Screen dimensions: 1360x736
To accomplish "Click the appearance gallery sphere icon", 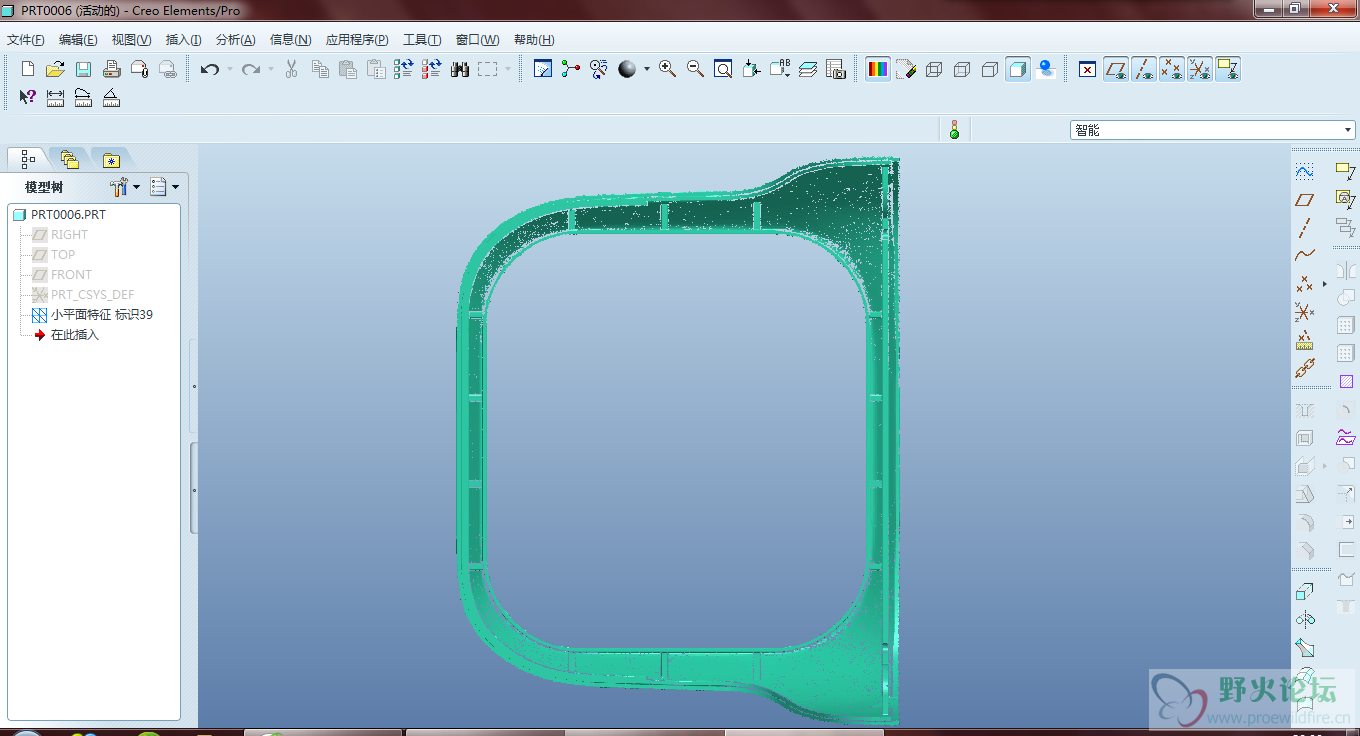I will 627,69.
